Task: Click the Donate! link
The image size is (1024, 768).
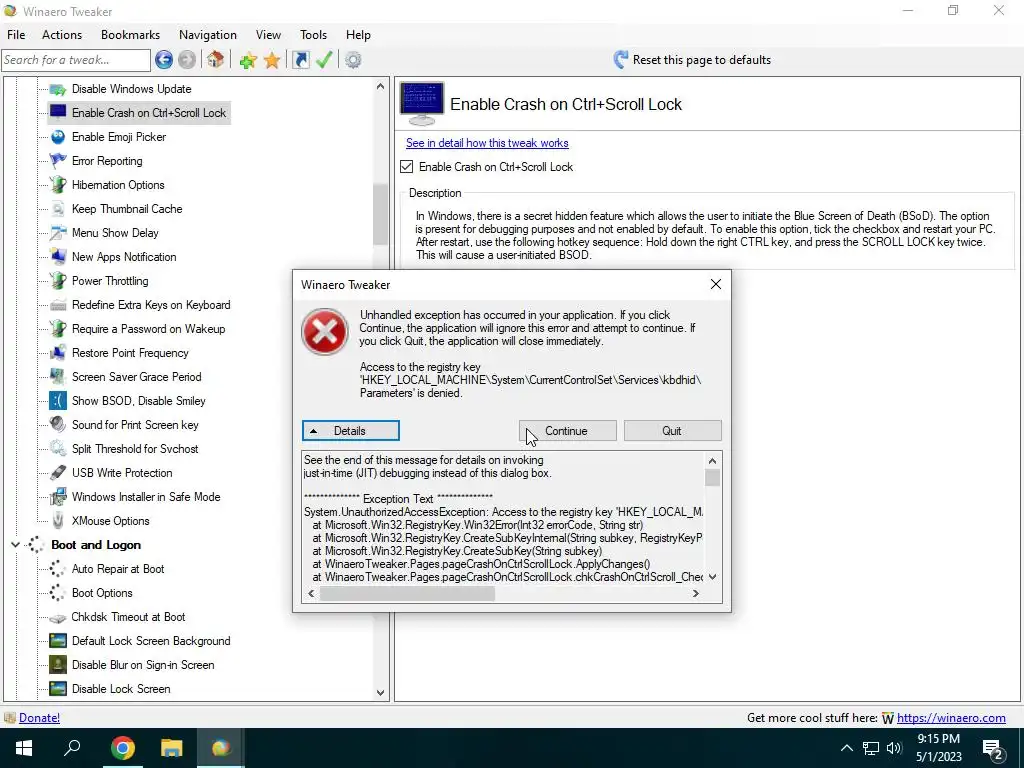Action: (39, 718)
